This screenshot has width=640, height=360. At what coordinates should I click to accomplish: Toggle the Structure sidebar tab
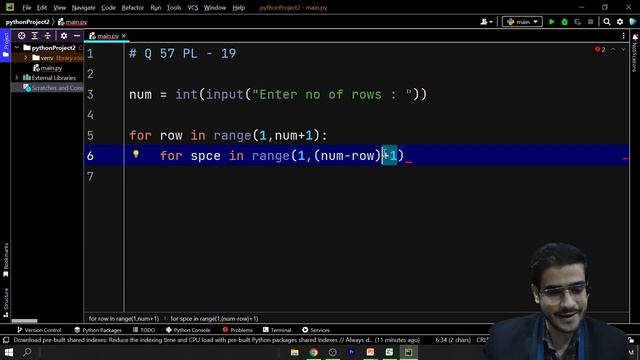(5, 302)
